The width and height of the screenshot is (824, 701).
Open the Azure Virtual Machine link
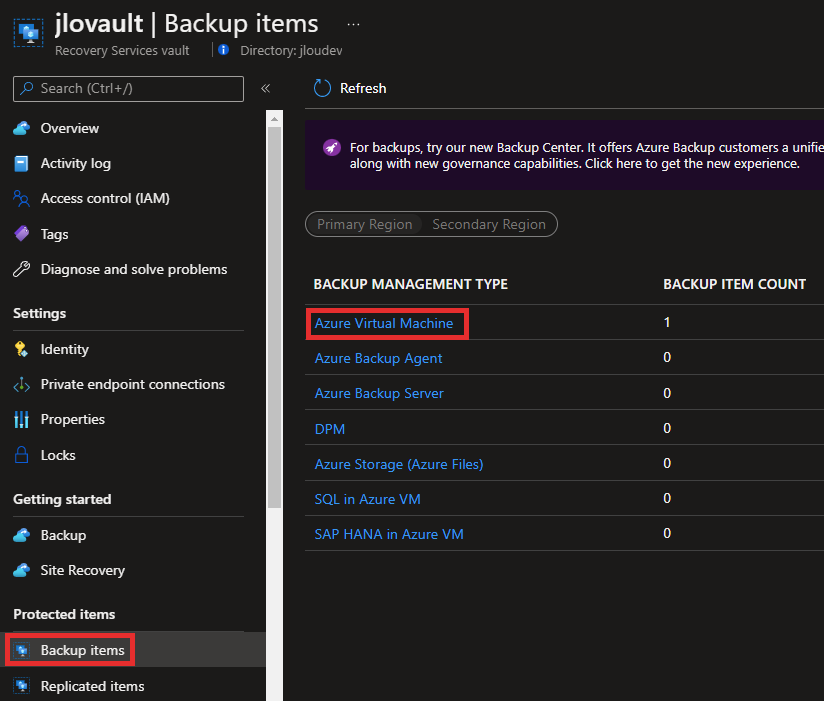pos(384,323)
